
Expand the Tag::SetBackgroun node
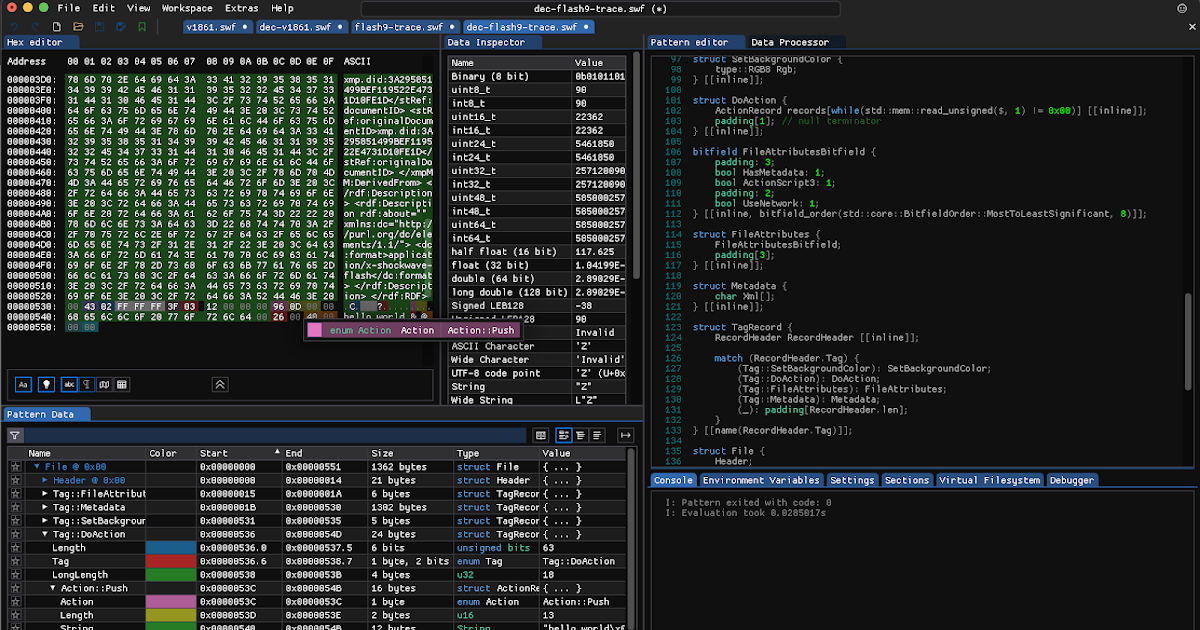(44, 521)
